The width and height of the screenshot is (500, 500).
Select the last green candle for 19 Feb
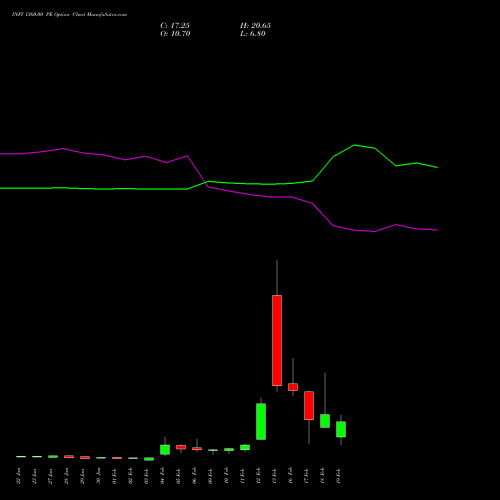[341, 429]
